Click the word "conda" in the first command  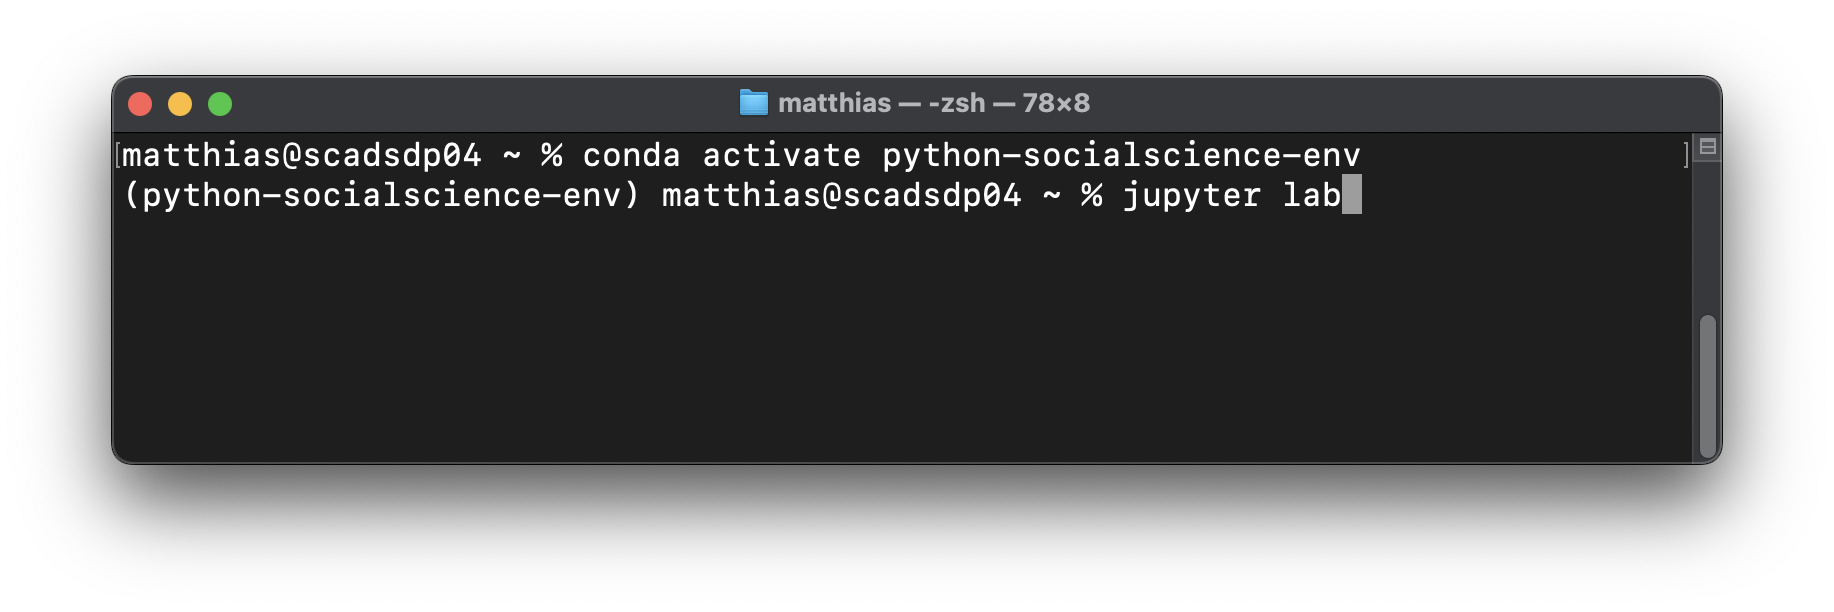[631, 155]
